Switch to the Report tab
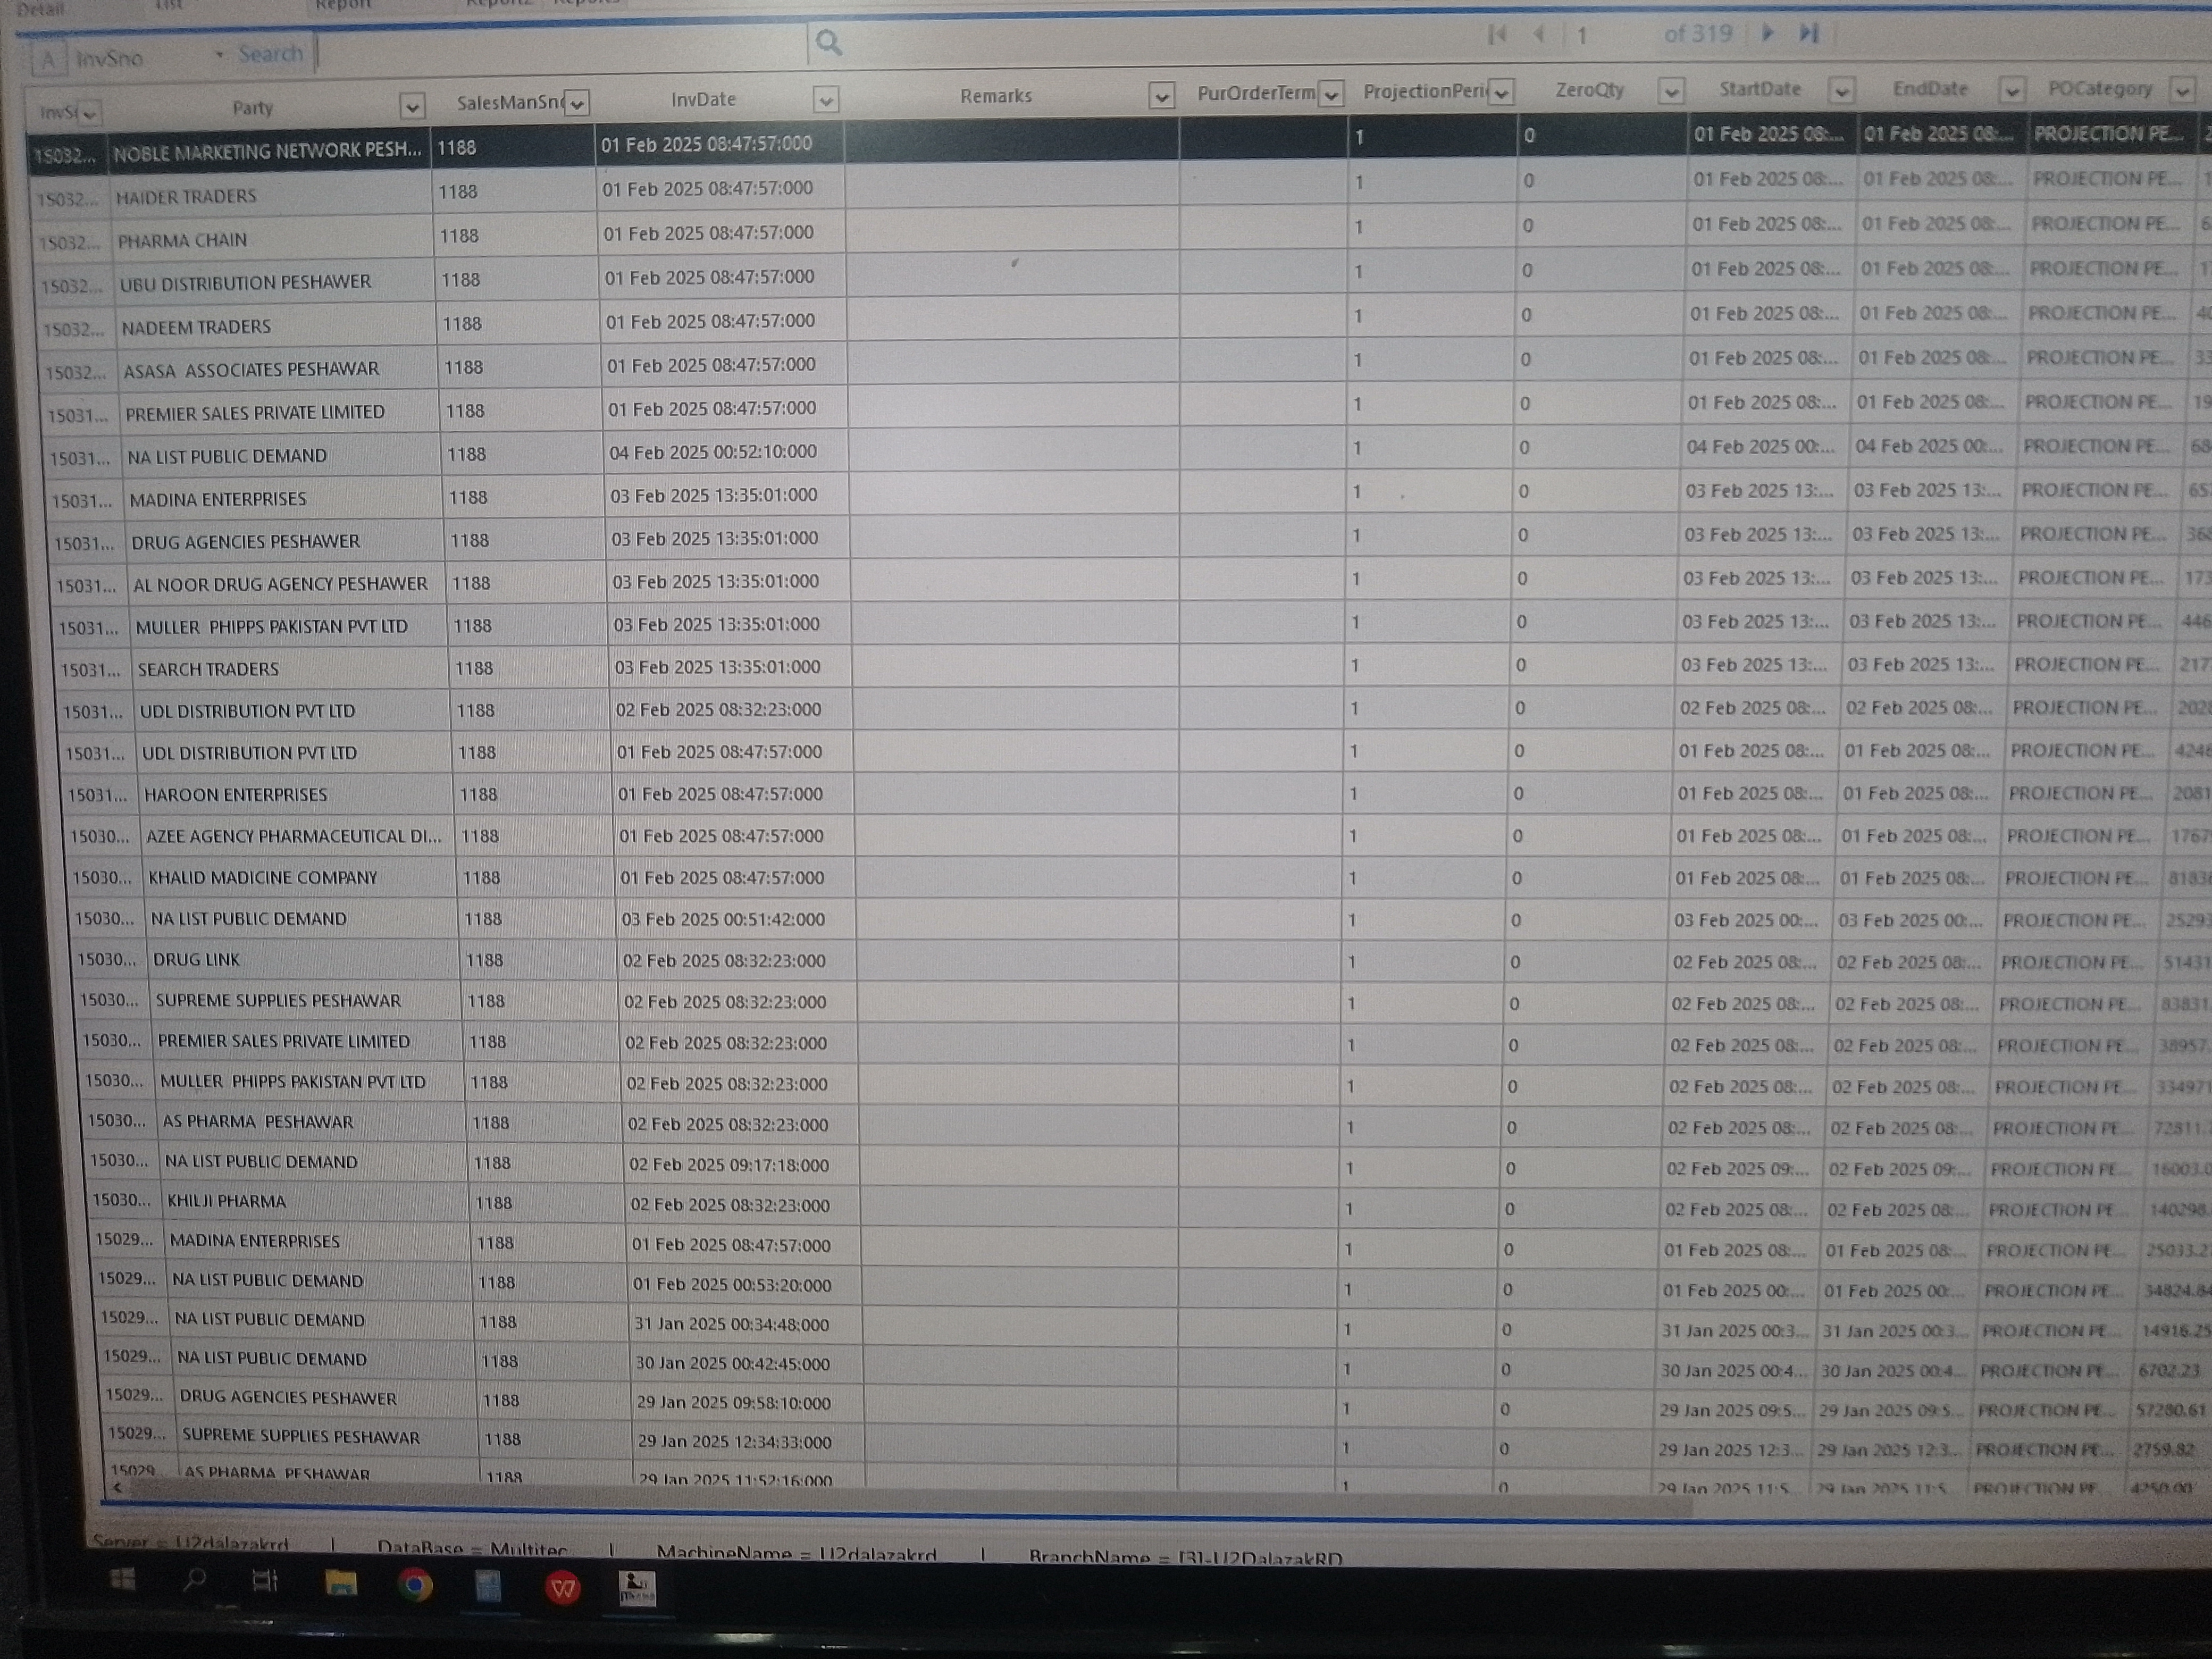This screenshot has height=1659, width=2212. click(342, 5)
